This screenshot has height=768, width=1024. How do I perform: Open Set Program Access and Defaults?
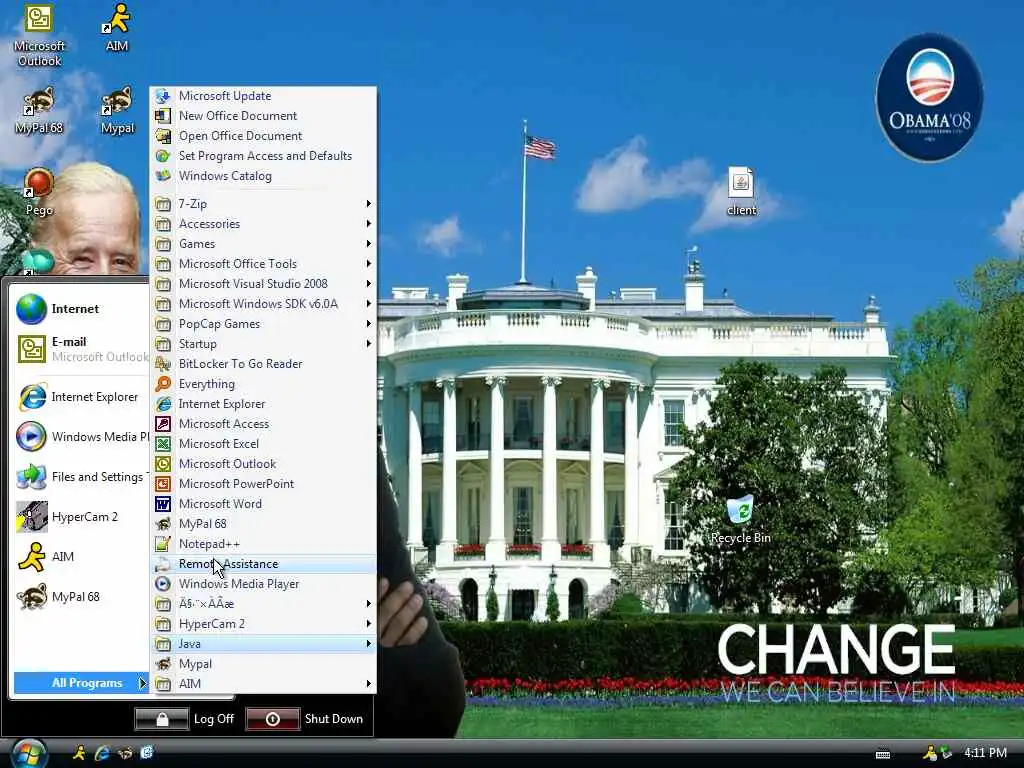[264, 156]
